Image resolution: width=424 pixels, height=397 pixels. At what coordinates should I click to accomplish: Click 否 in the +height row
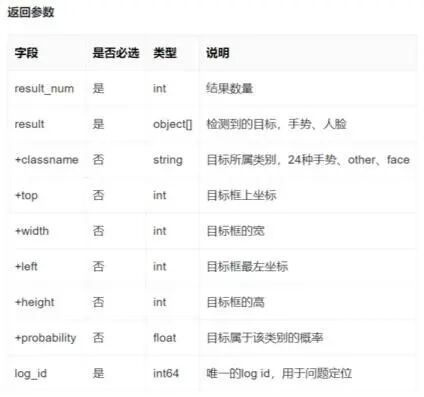(x=98, y=302)
